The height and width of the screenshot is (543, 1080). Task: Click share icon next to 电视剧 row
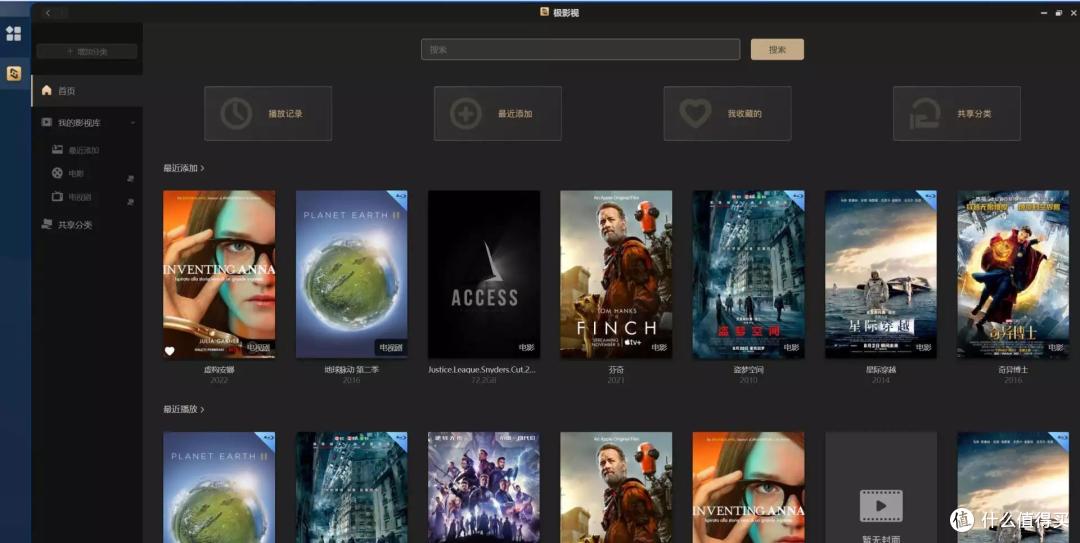click(130, 202)
